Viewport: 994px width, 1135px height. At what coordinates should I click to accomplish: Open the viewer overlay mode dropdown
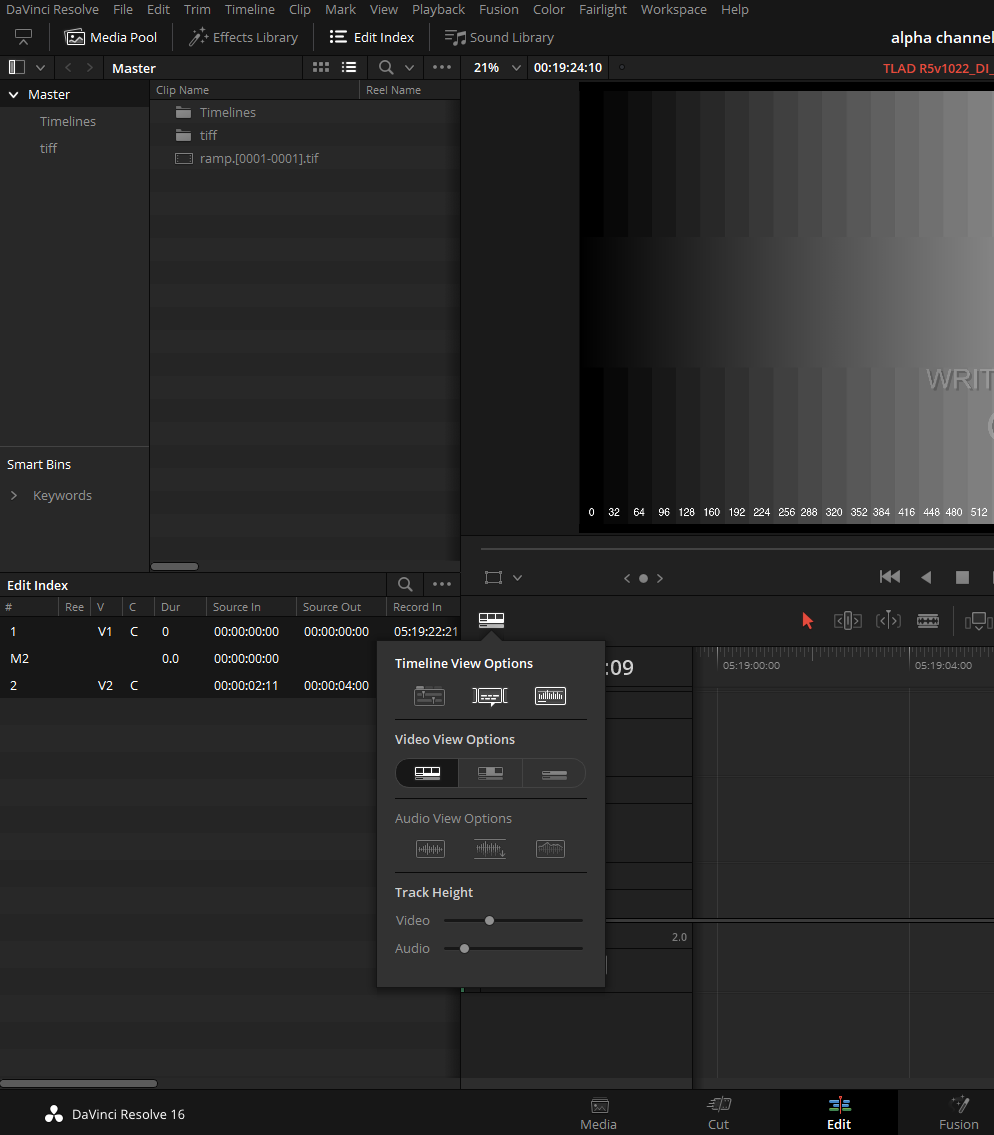[518, 578]
